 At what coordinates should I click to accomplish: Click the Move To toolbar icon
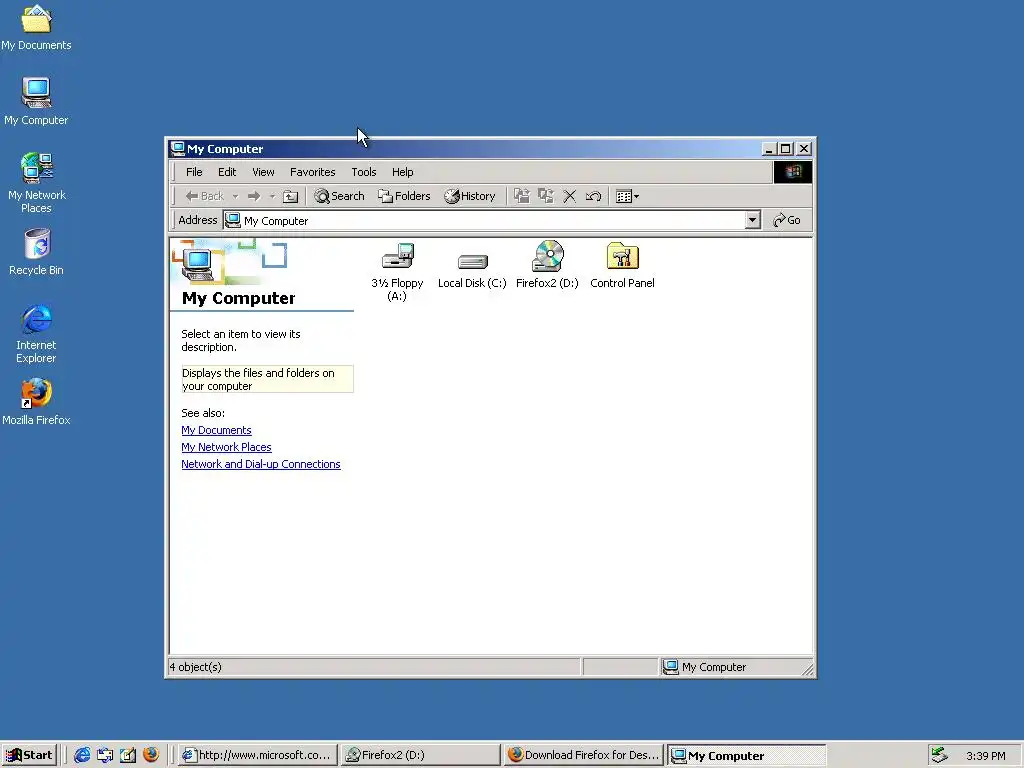[x=522, y=196]
